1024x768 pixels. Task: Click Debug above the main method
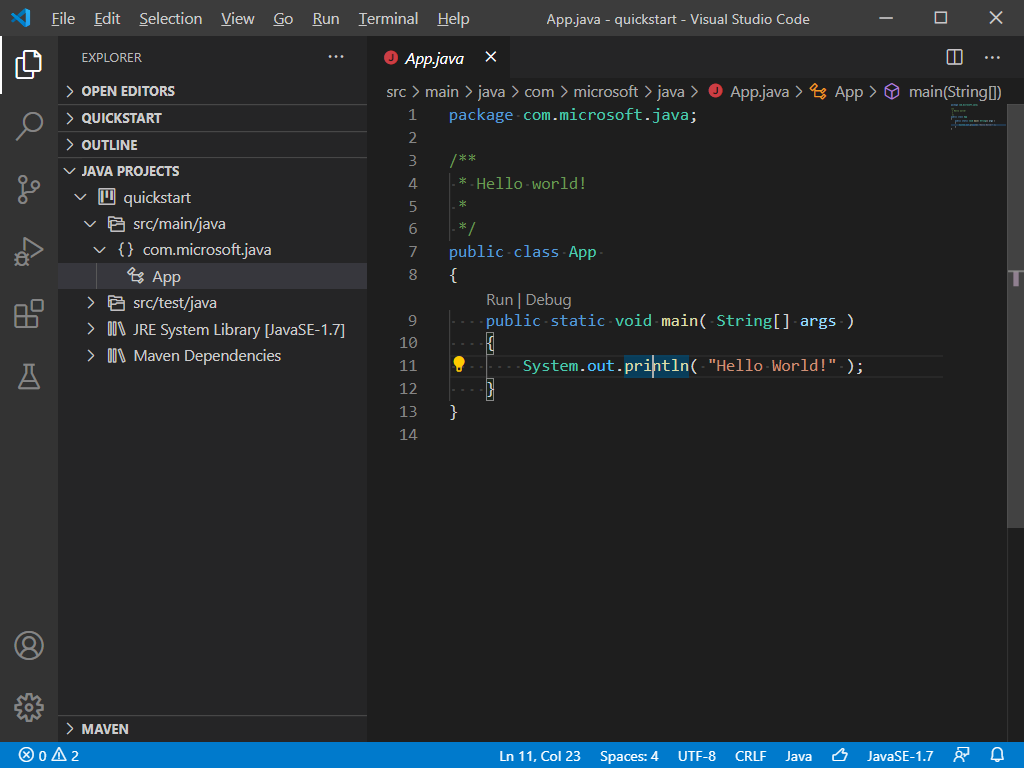tap(549, 299)
